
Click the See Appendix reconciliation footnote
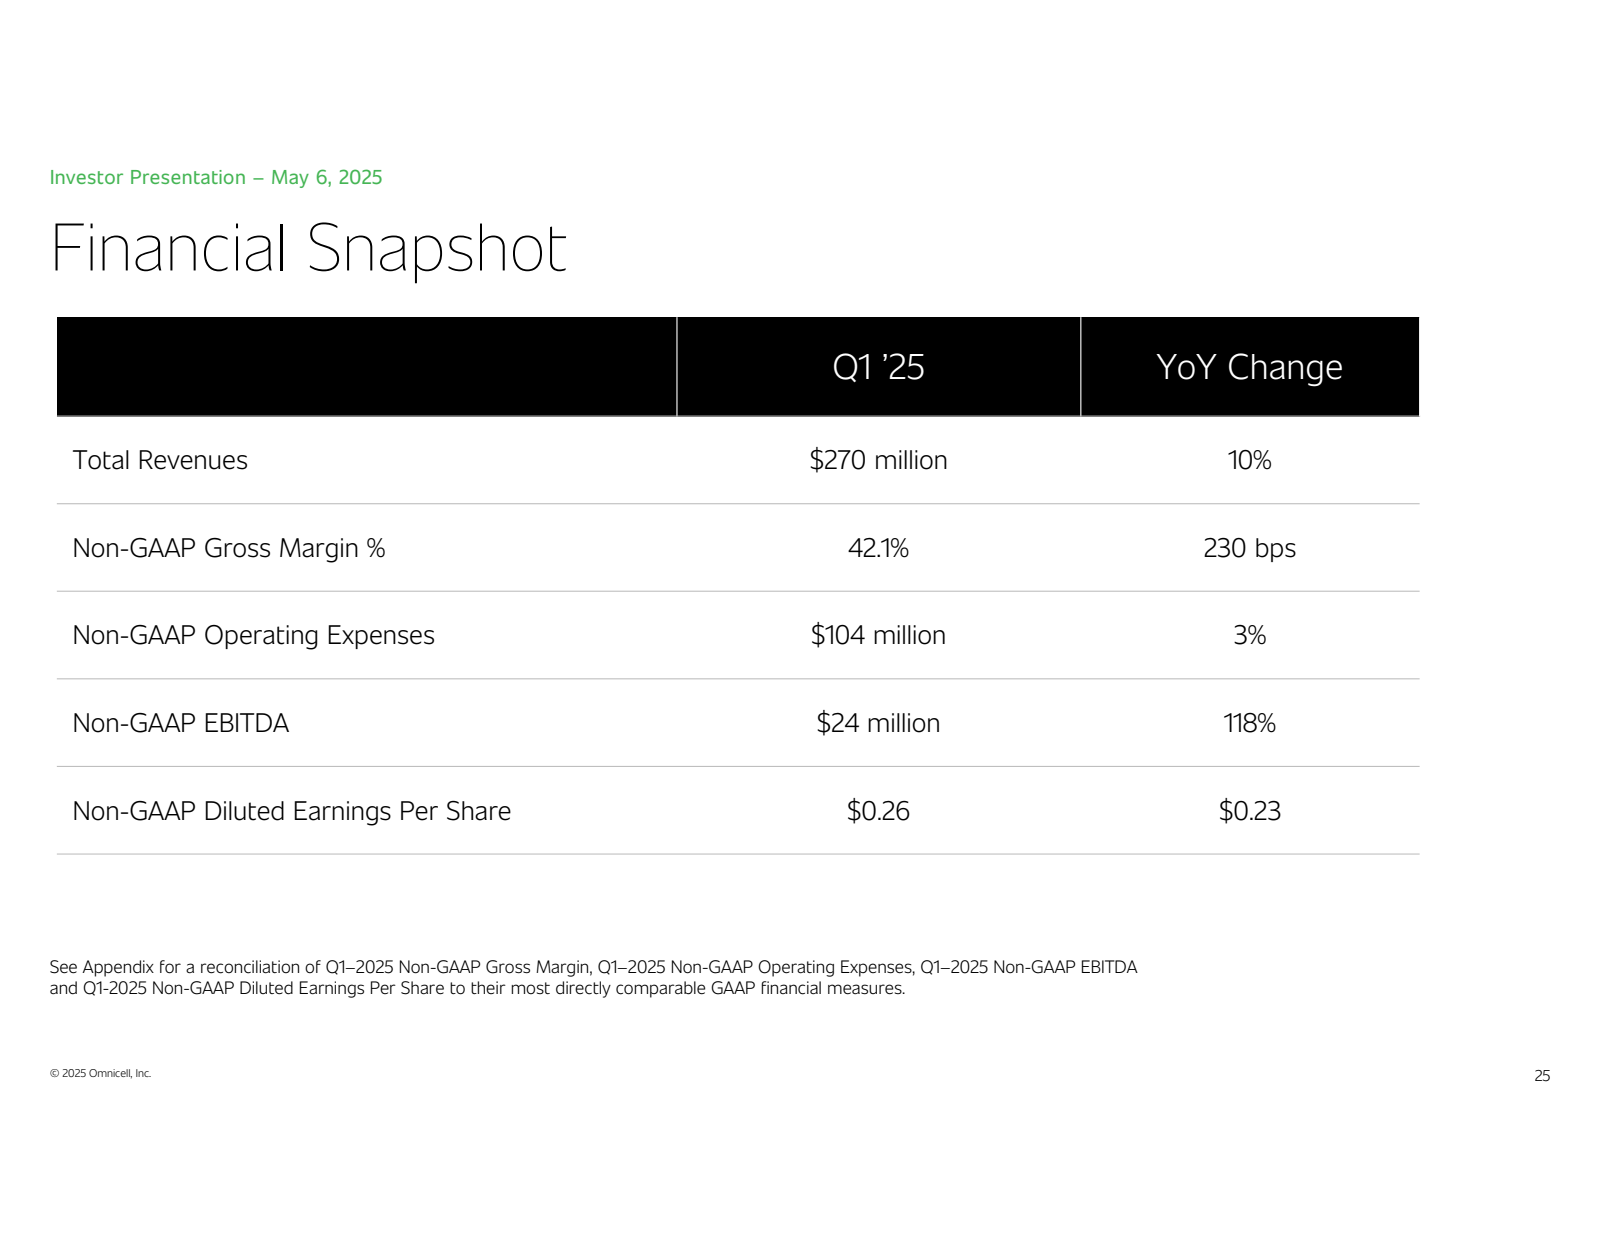point(593,978)
